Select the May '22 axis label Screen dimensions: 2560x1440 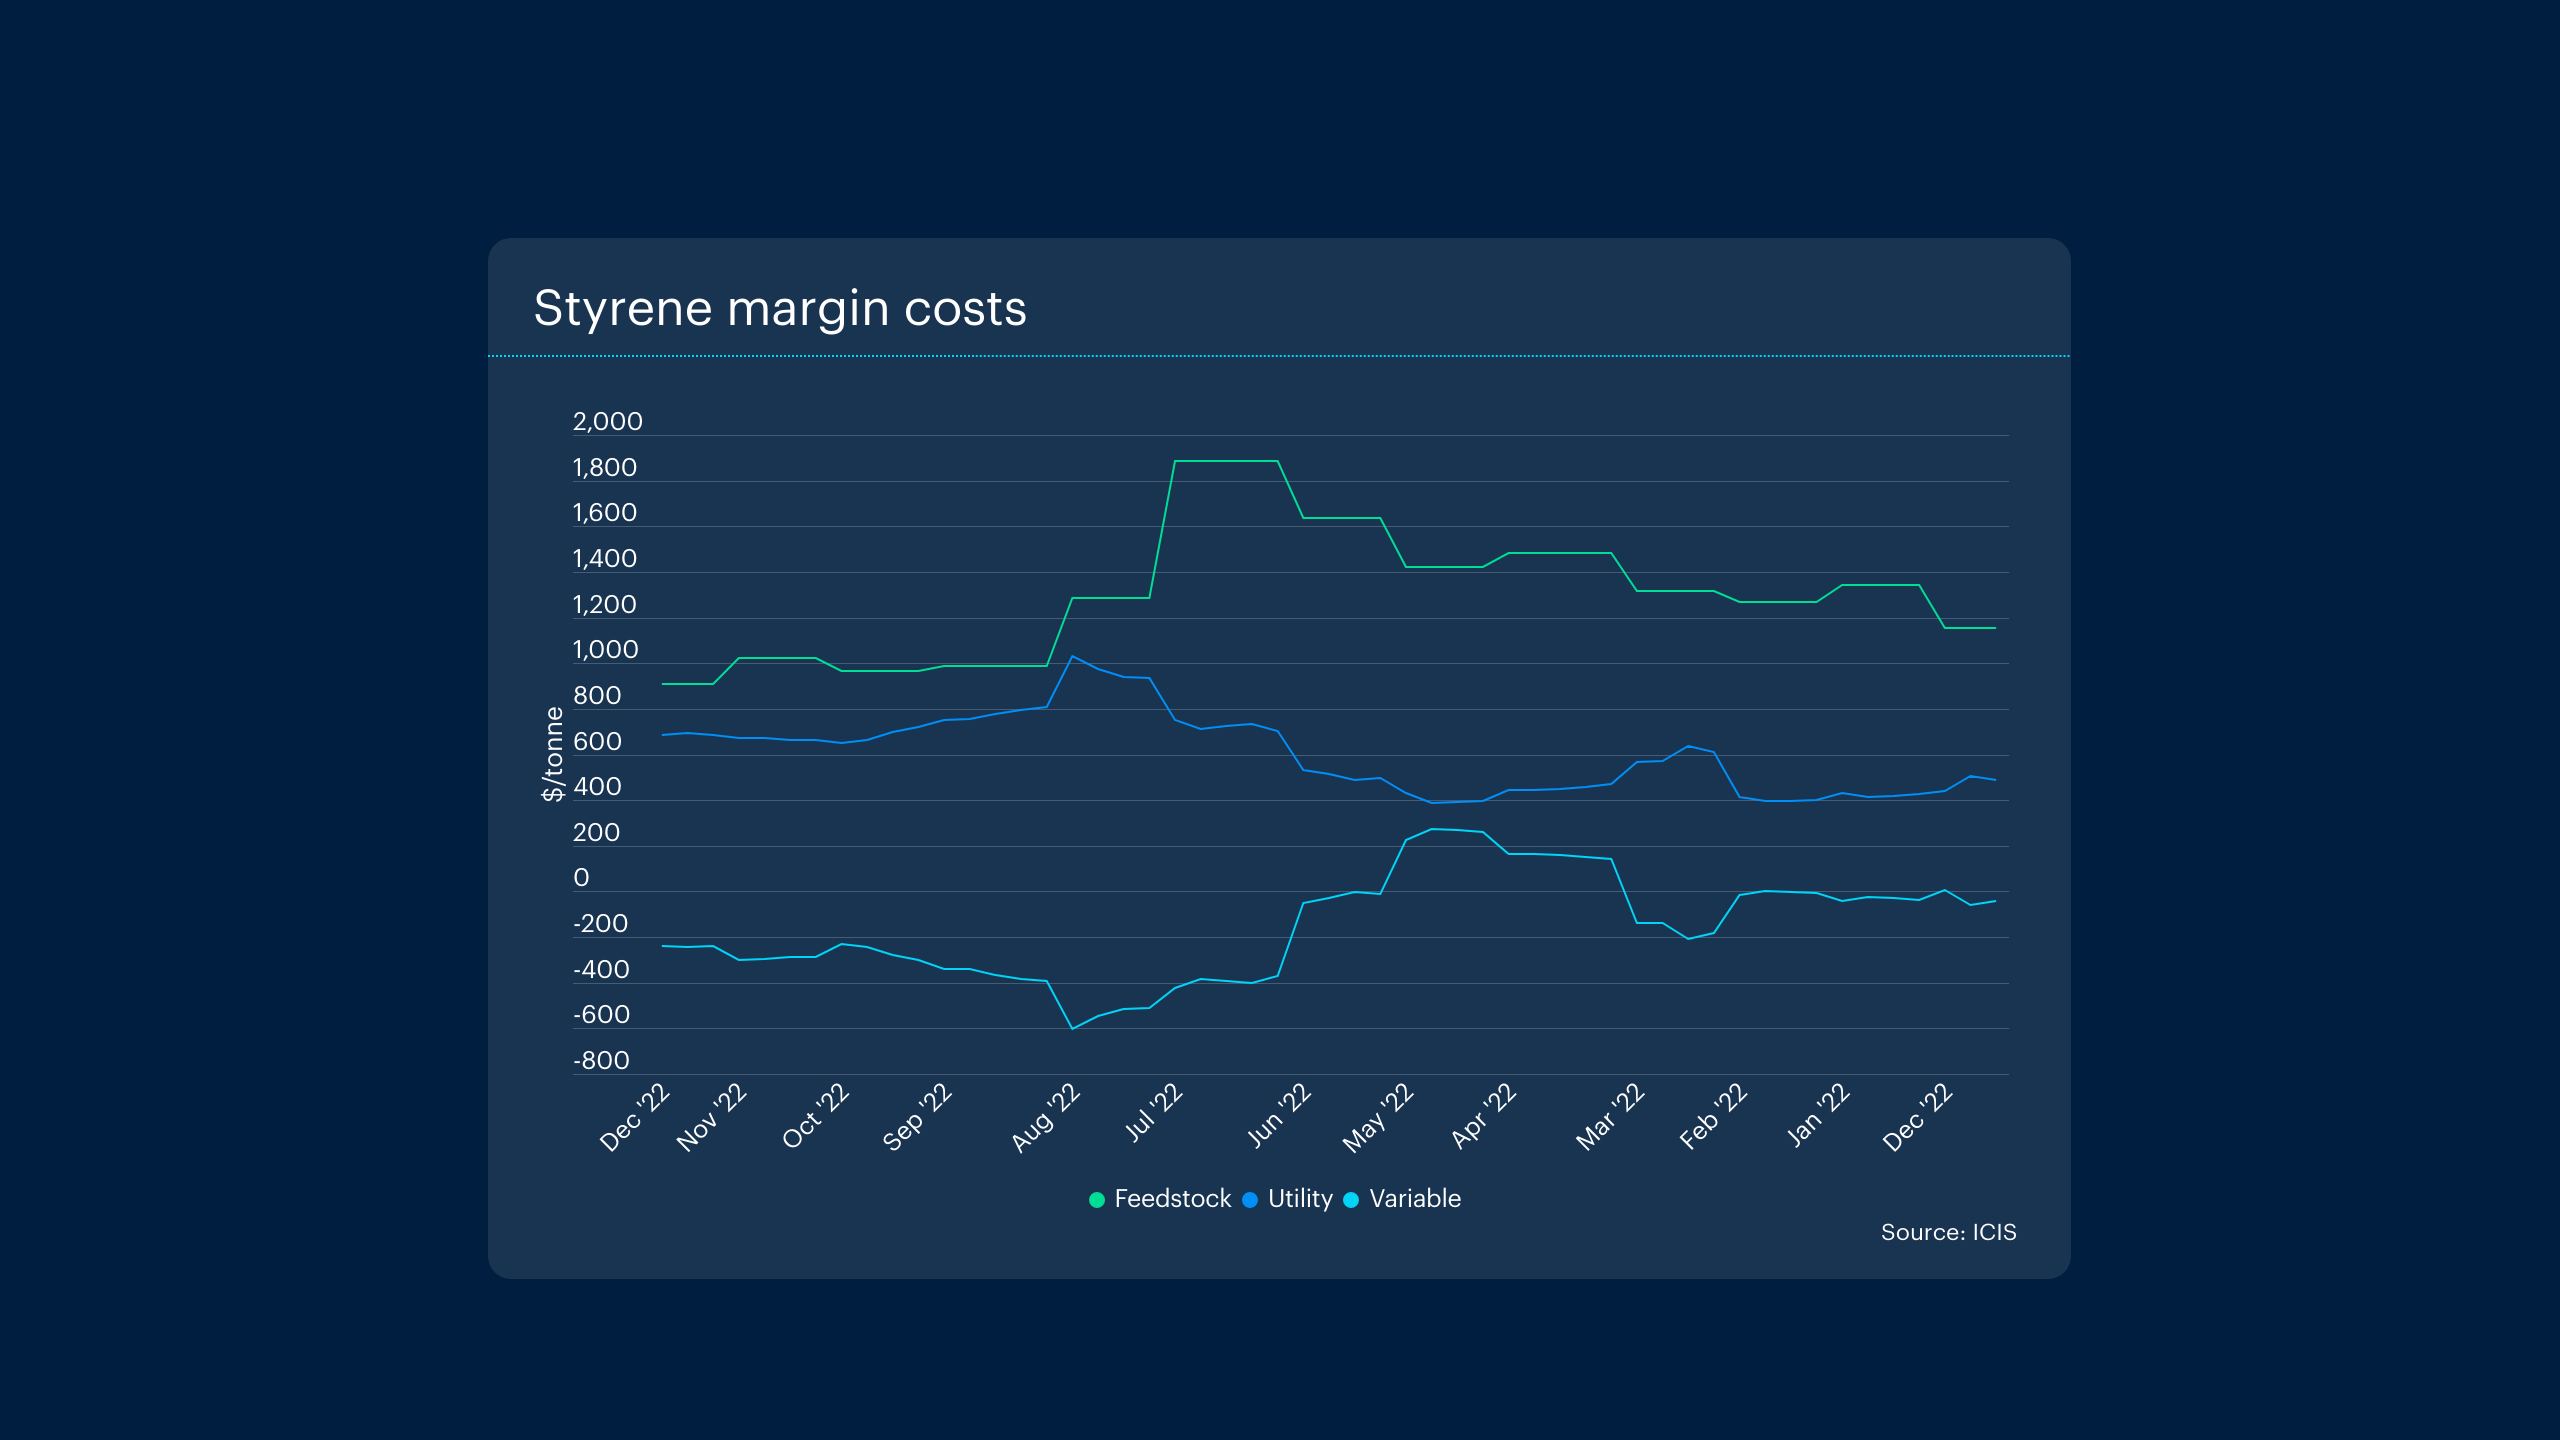coord(1377,1118)
